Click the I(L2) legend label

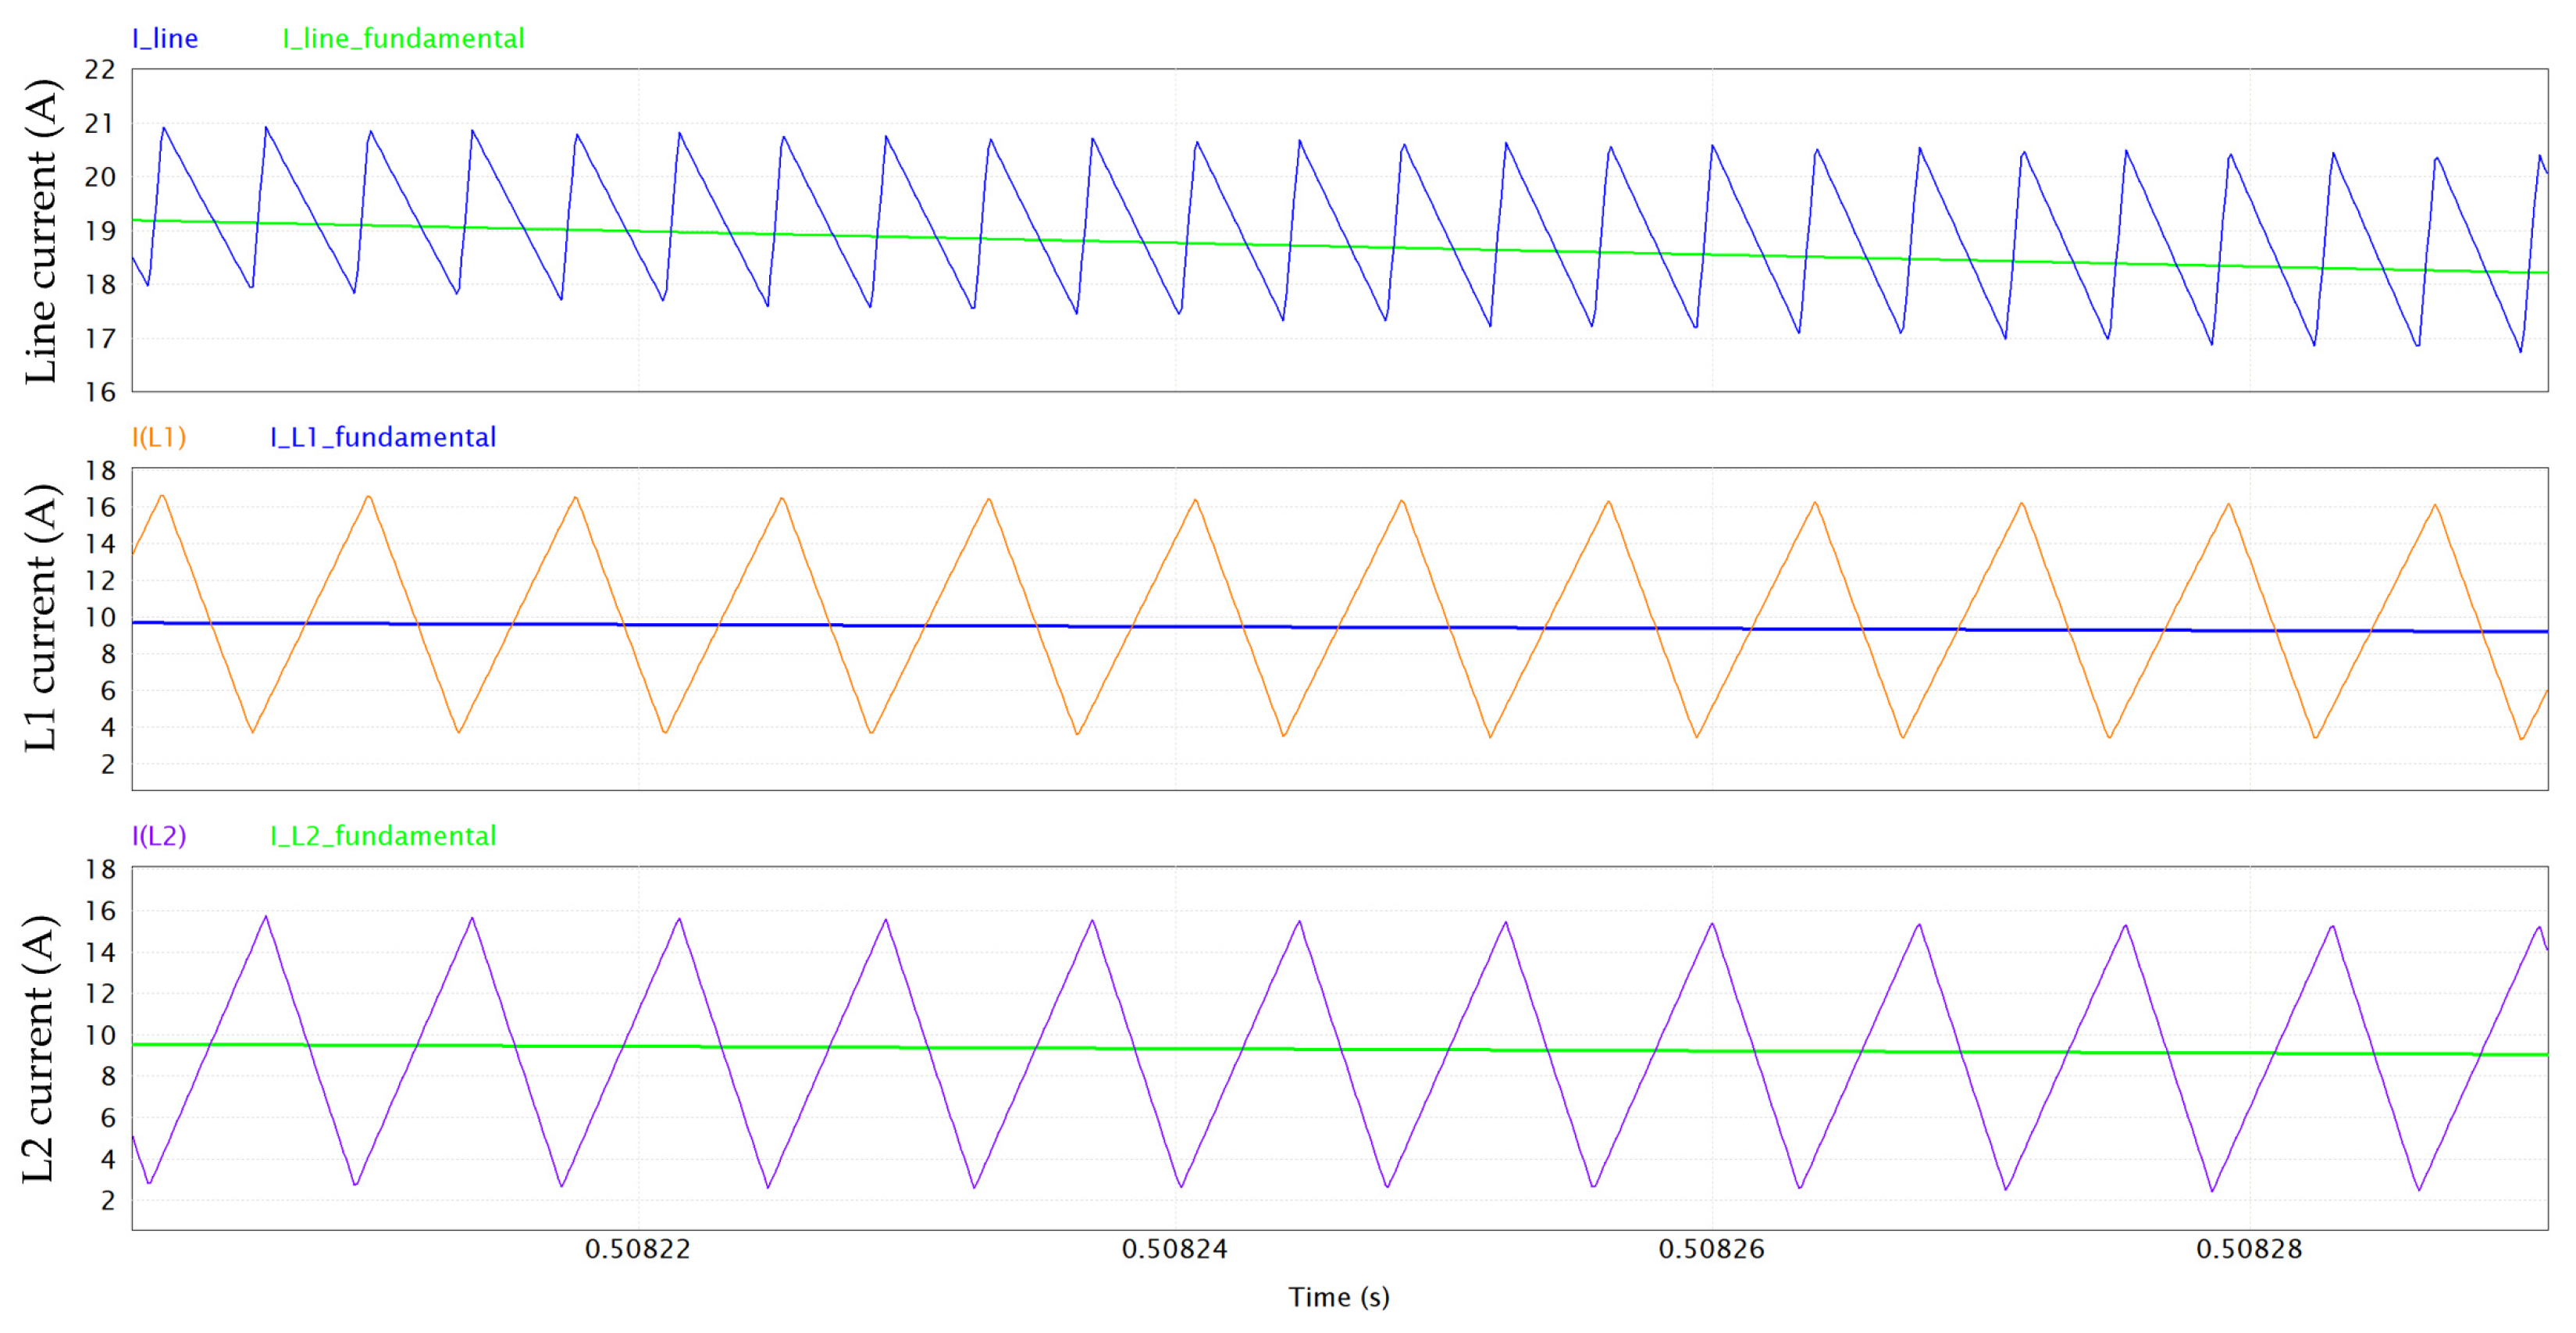click(159, 836)
